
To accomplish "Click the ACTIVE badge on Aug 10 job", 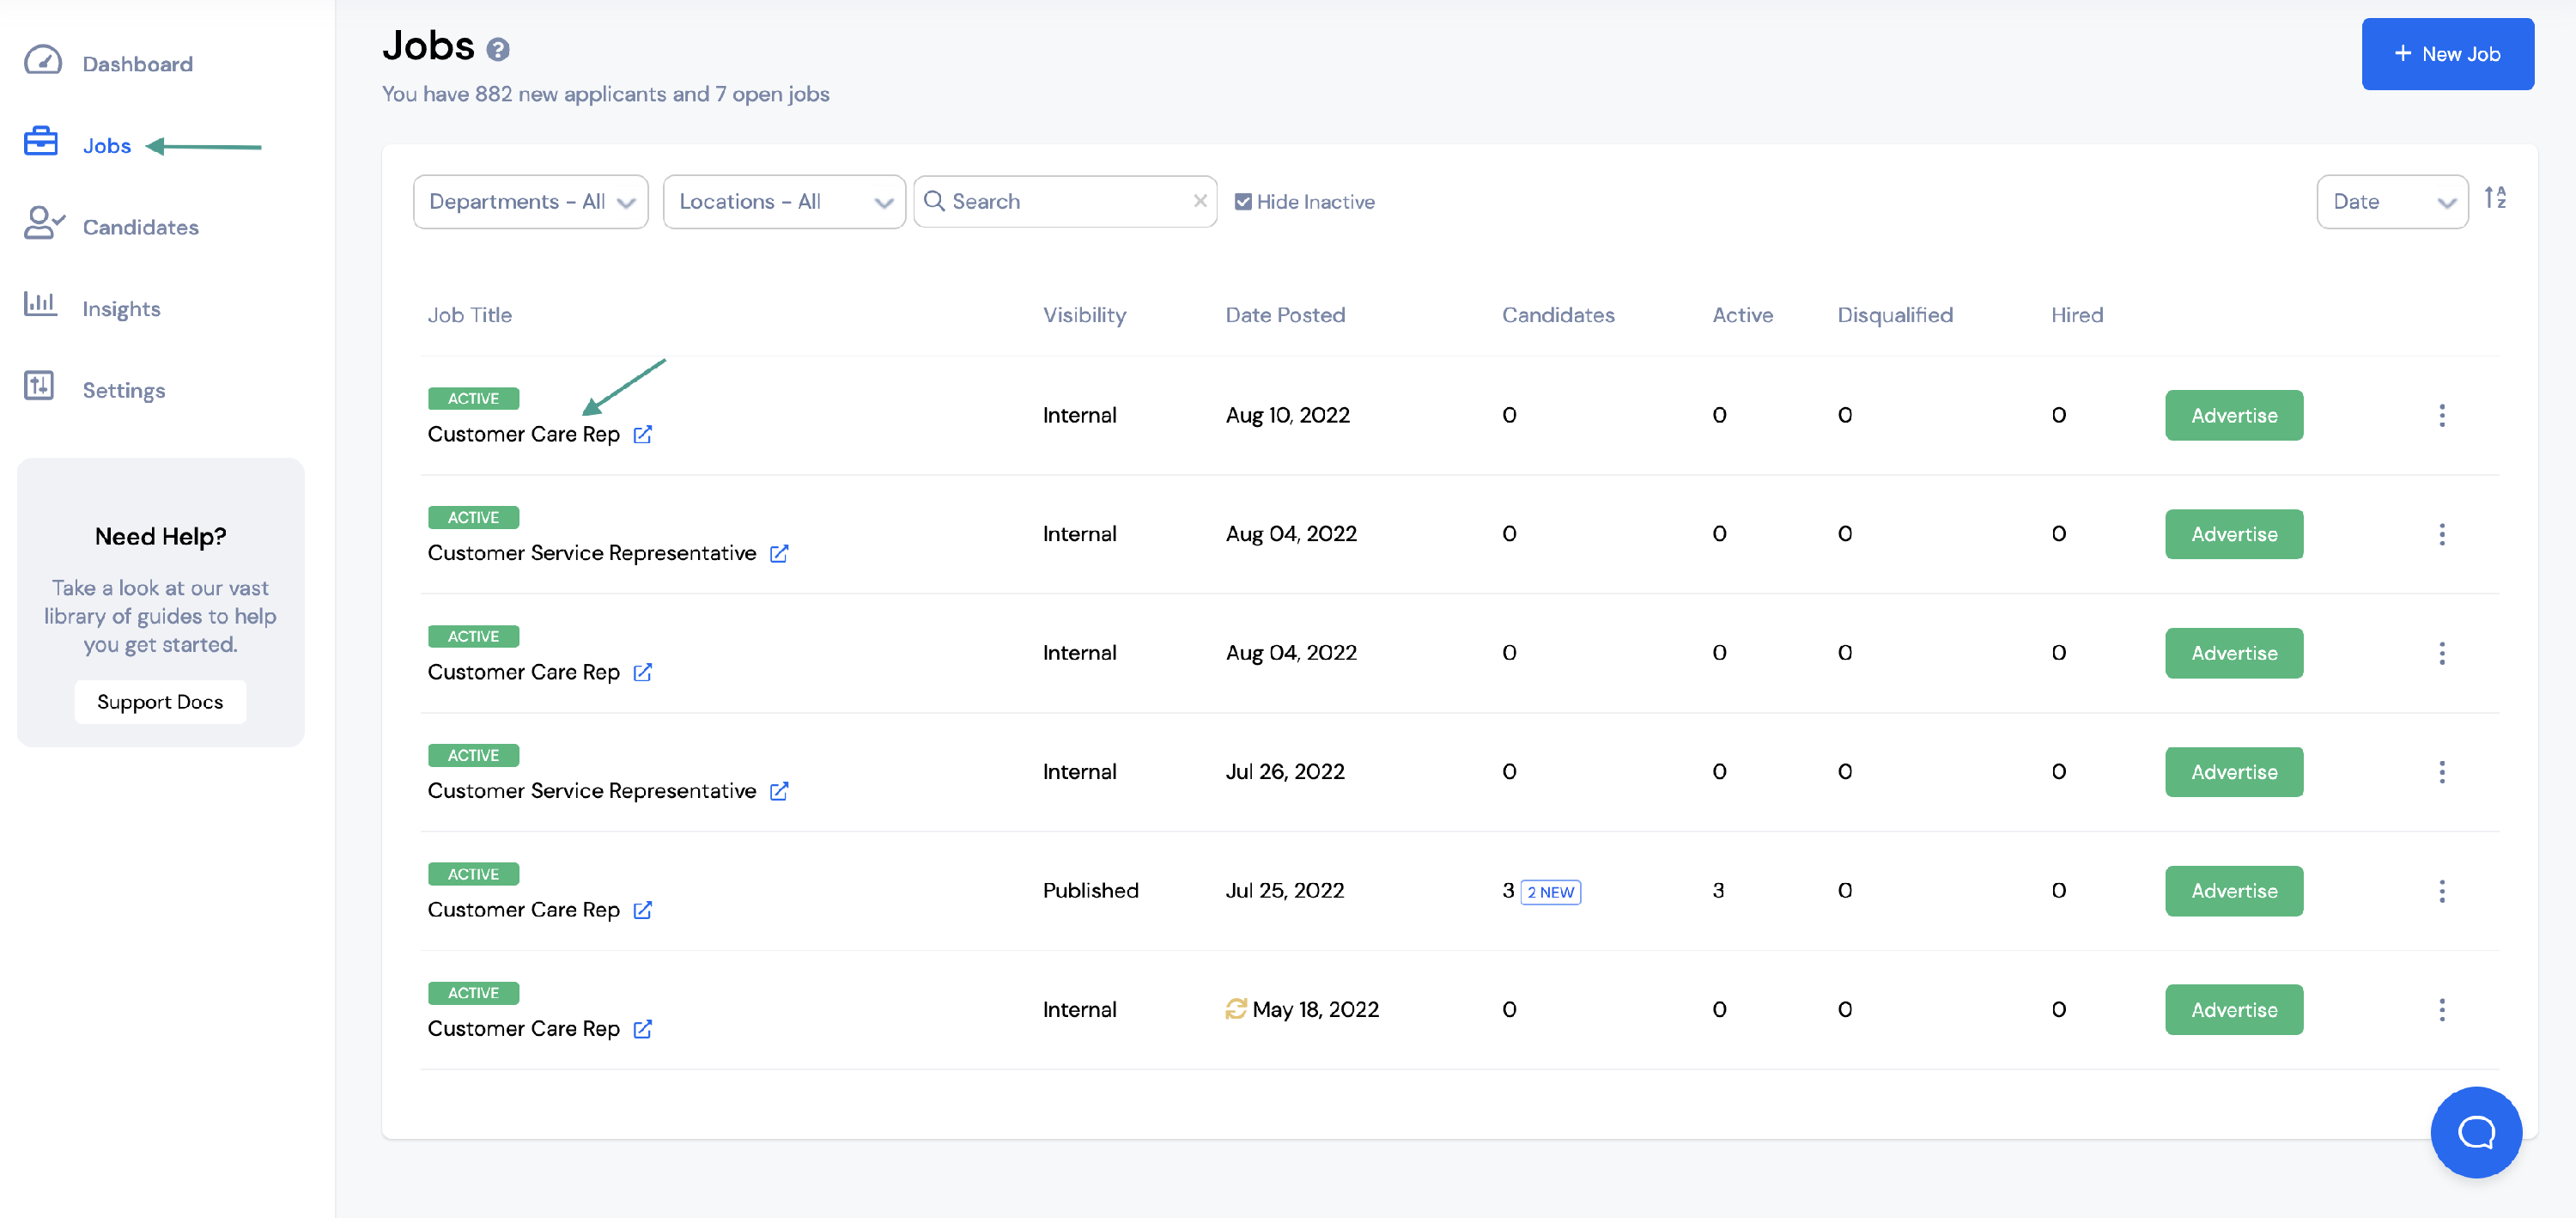I will (x=473, y=399).
